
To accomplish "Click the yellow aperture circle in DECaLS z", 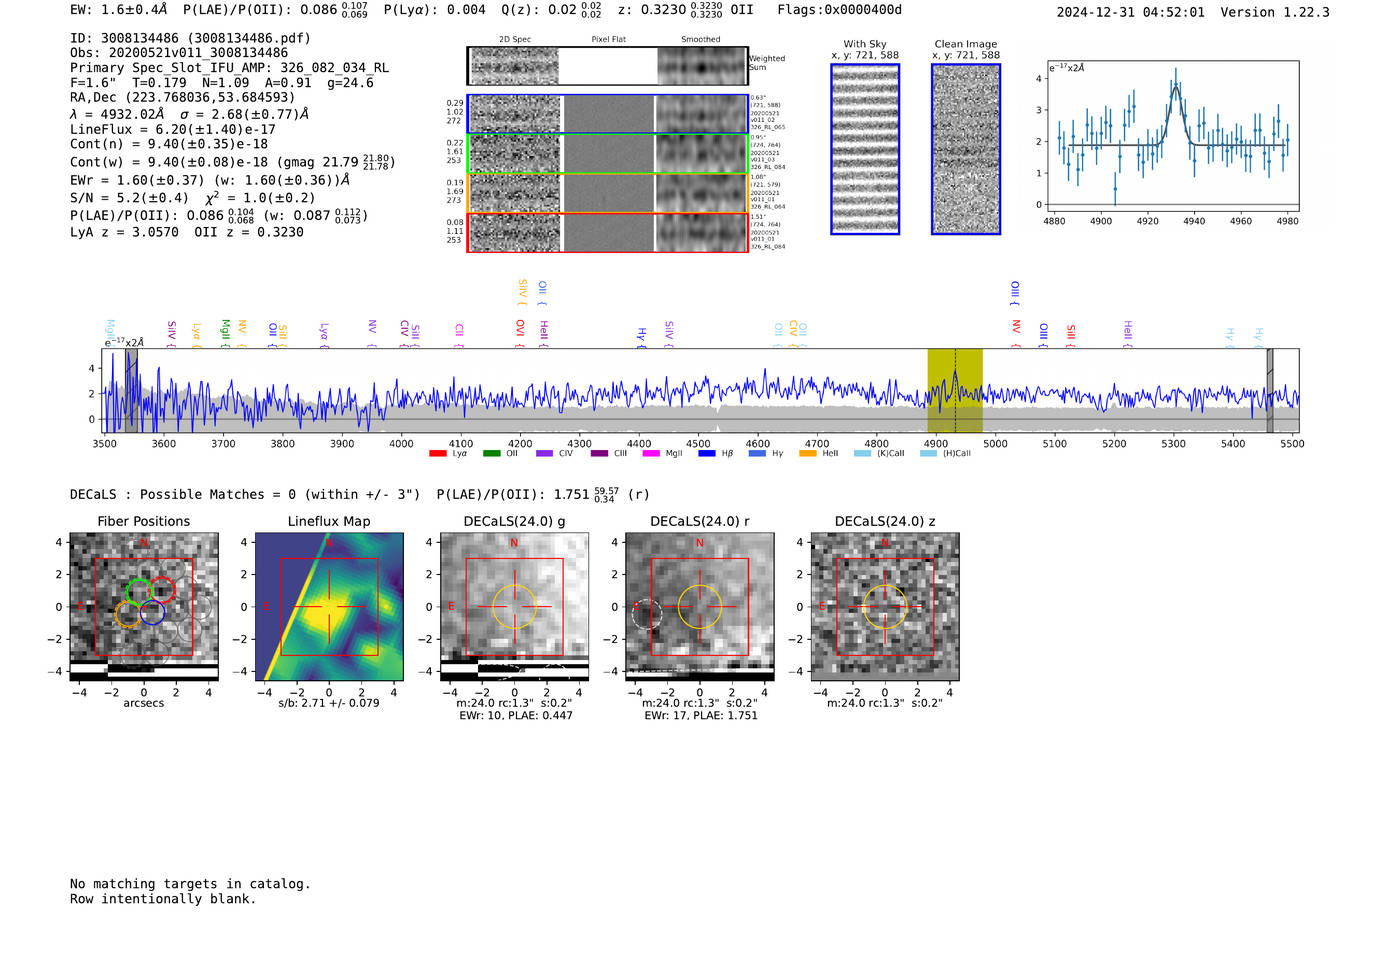I will click(x=884, y=607).
